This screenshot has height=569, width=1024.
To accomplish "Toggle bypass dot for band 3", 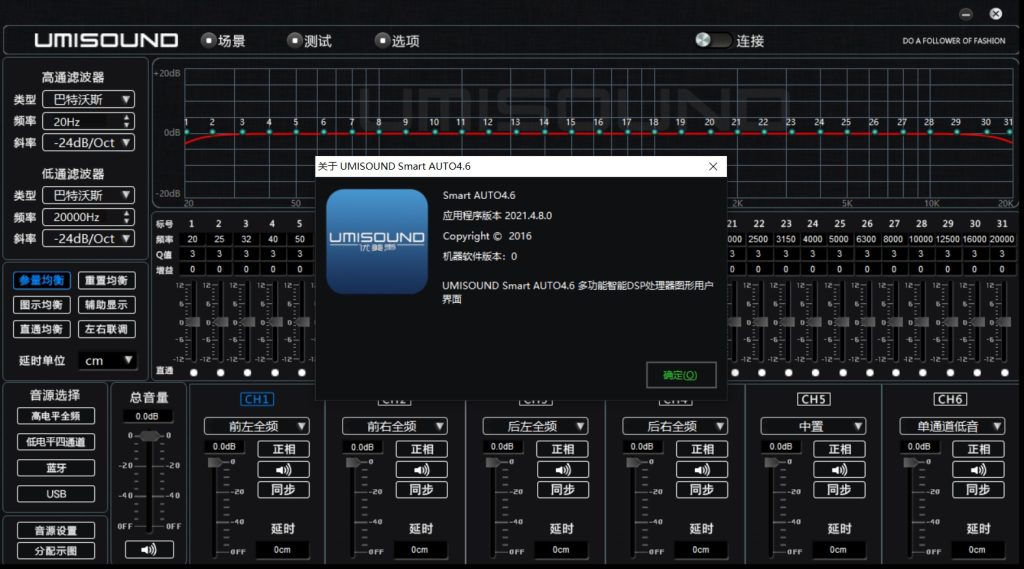I will pyautogui.click(x=247, y=373).
